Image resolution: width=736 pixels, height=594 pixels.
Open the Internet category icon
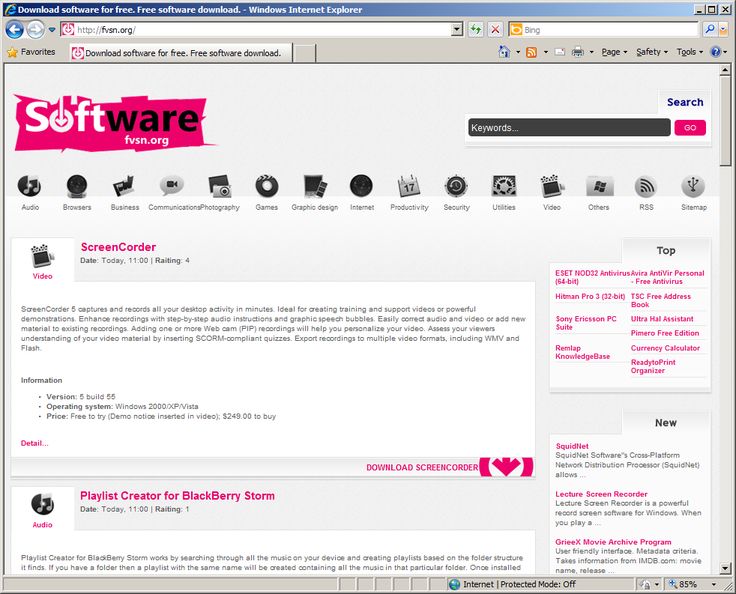coord(361,186)
